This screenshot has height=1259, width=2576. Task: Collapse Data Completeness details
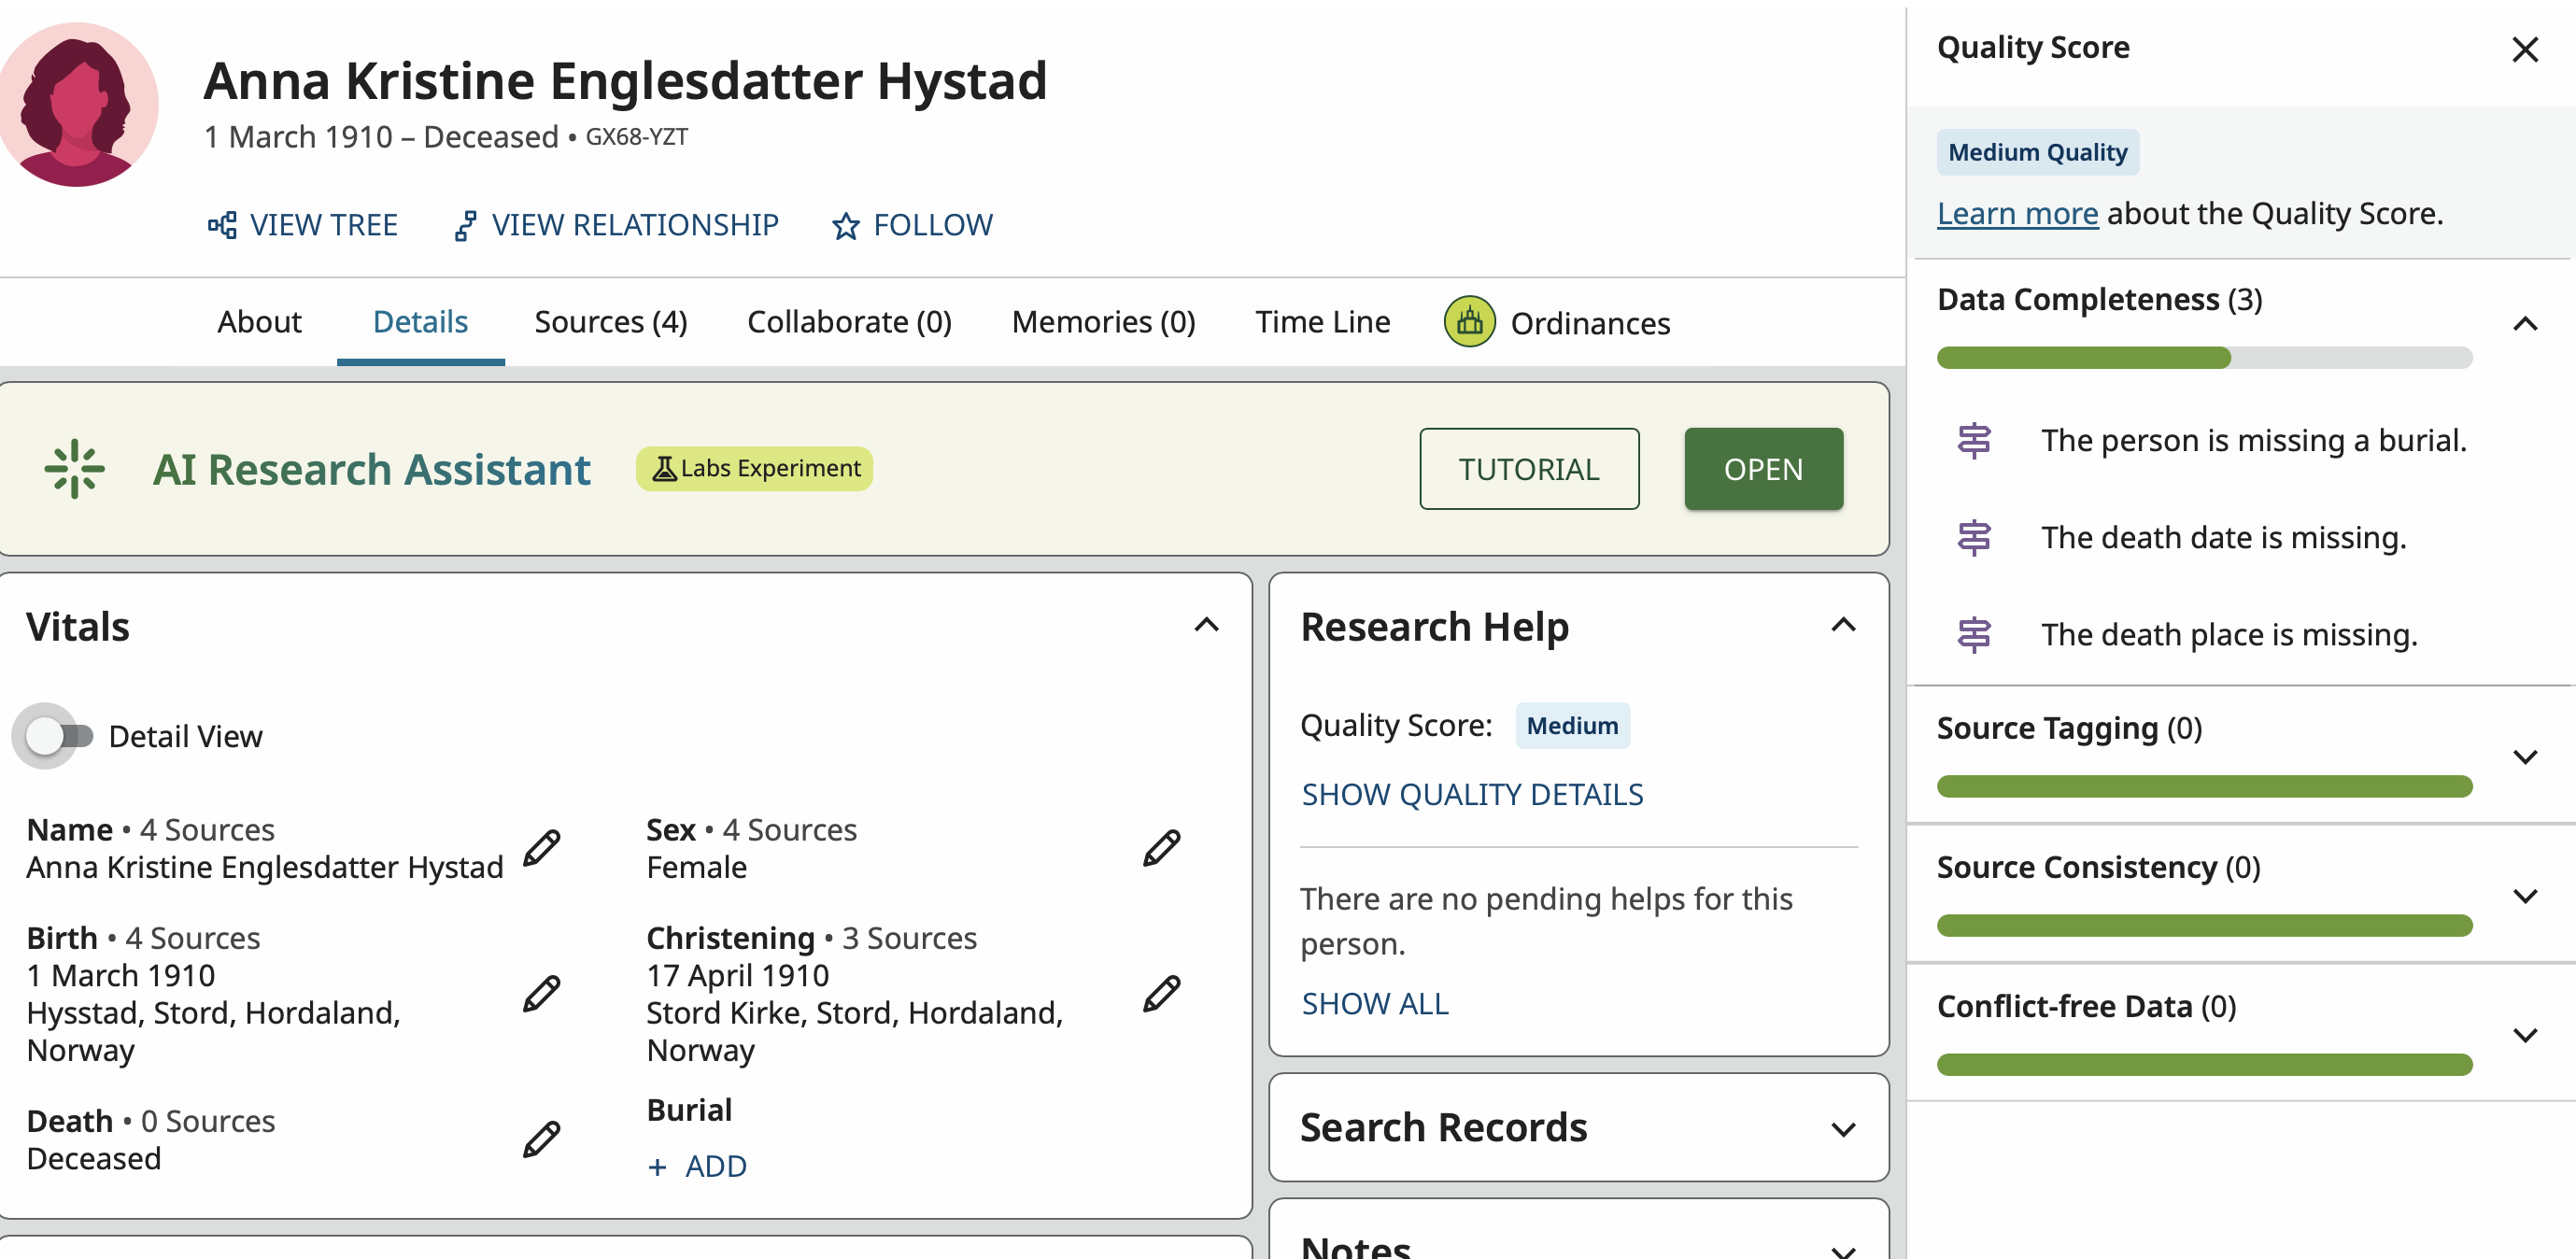[2524, 324]
